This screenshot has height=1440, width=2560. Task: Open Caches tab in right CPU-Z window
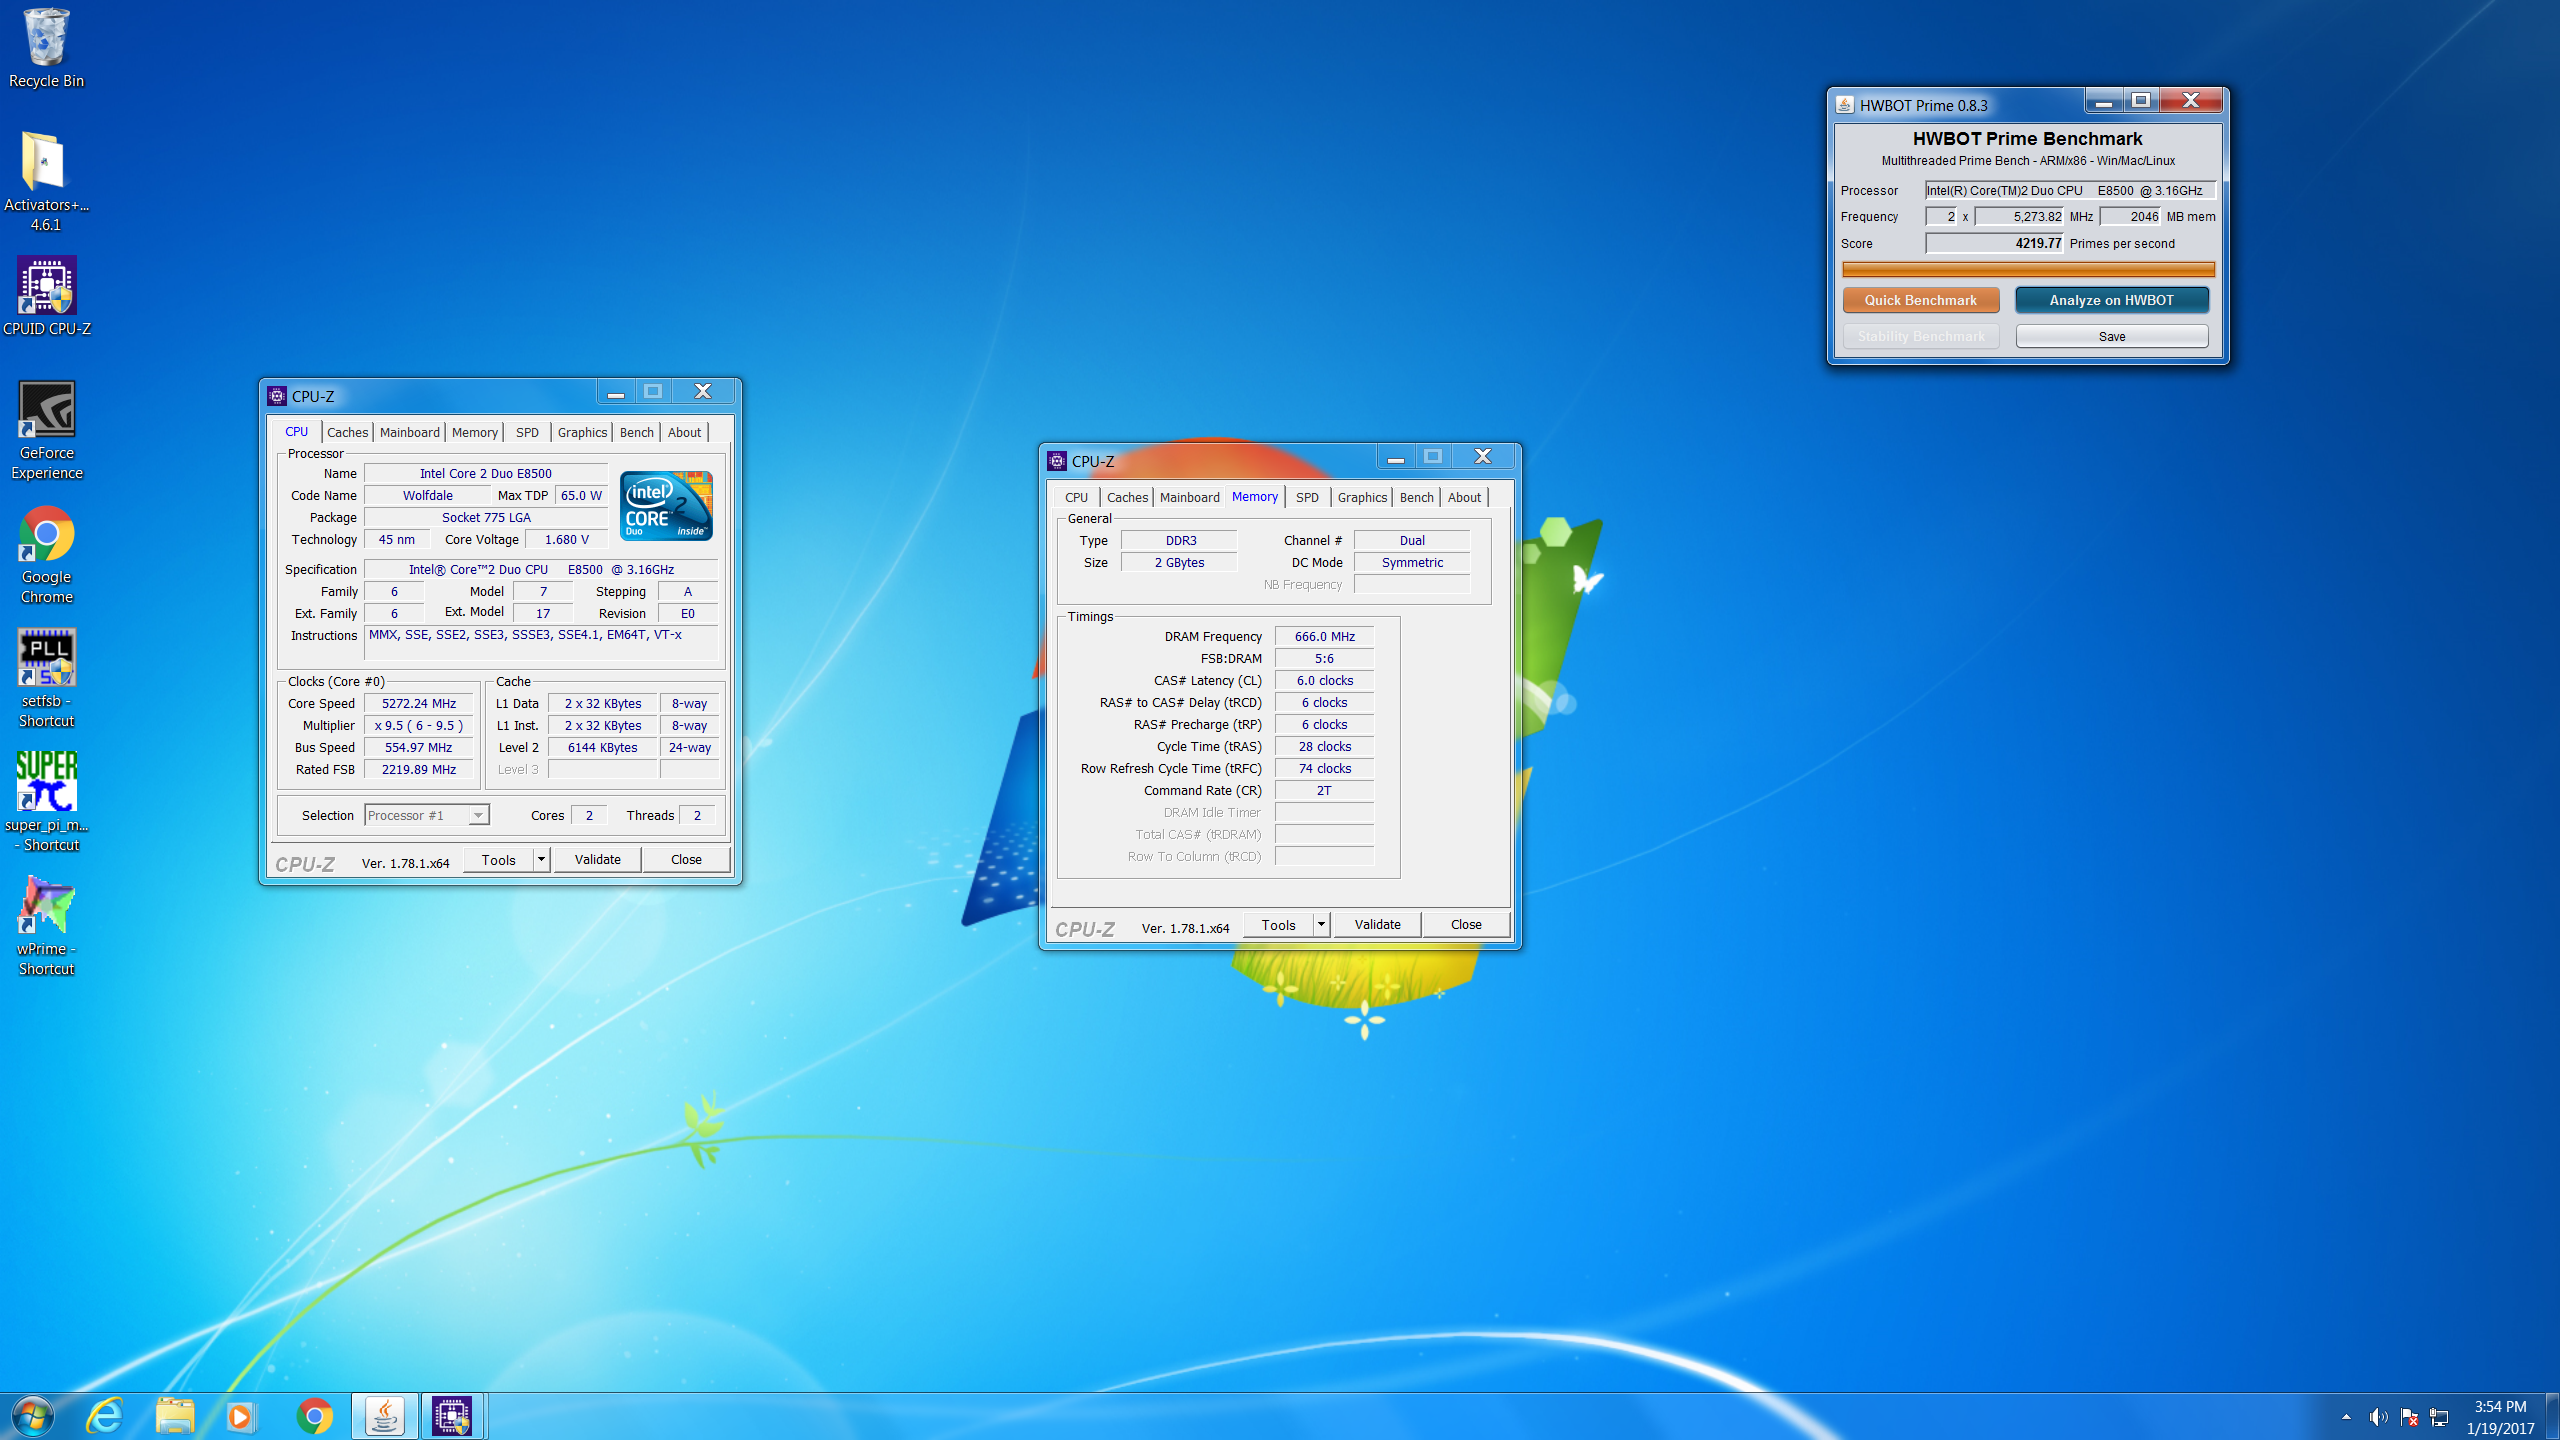1127,497
